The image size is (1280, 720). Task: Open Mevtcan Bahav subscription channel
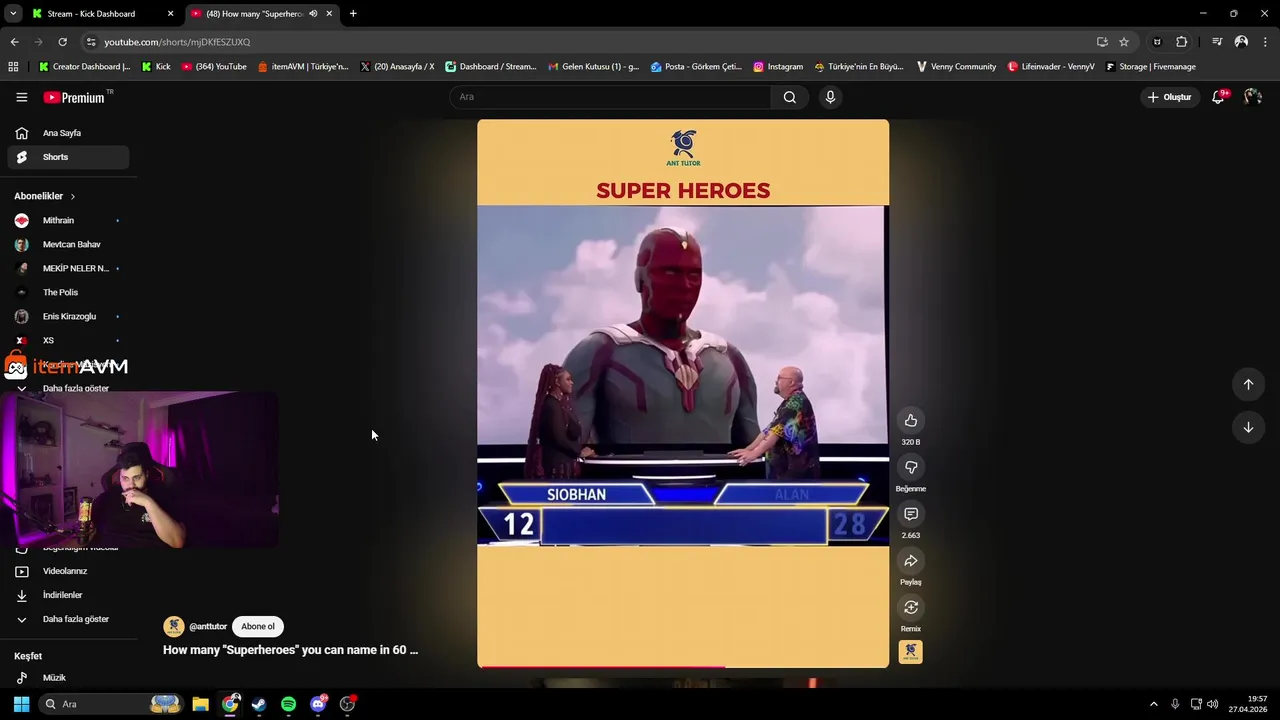tap(68, 244)
